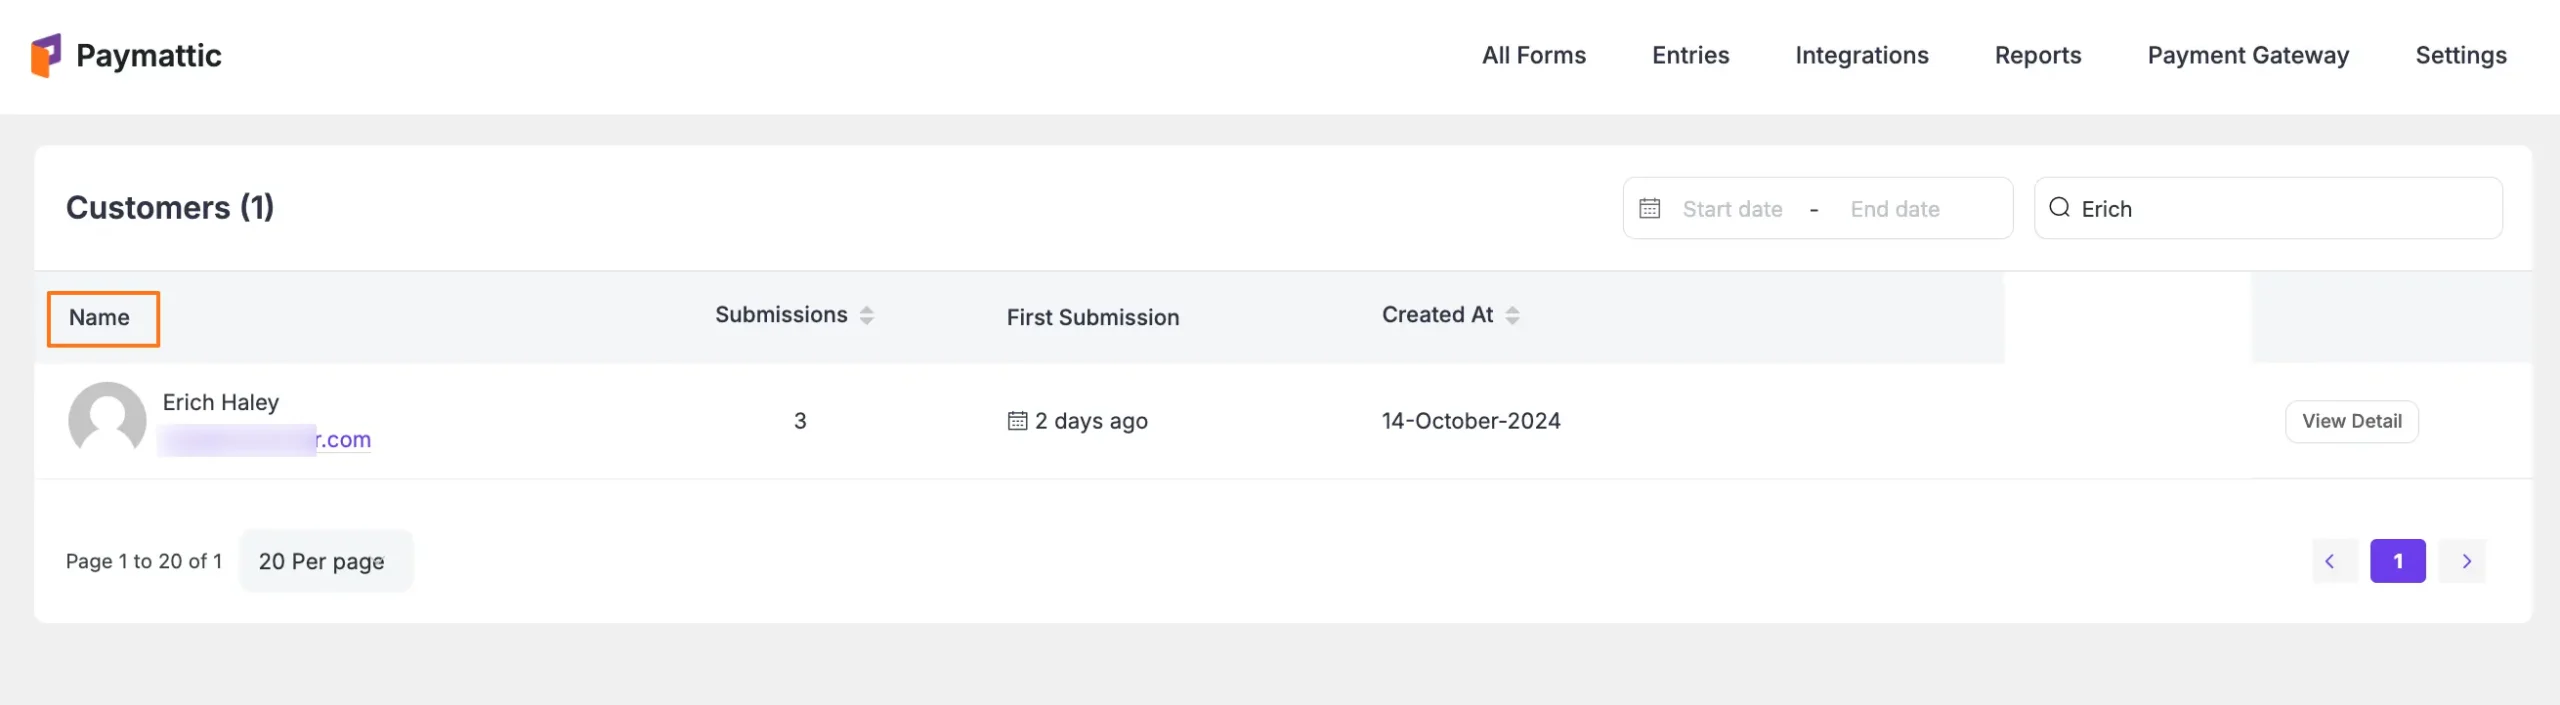Viewport: 2560px width, 705px height.
Task: Click the calendar icon in date range picker
Action: (x=1649, y=208)
